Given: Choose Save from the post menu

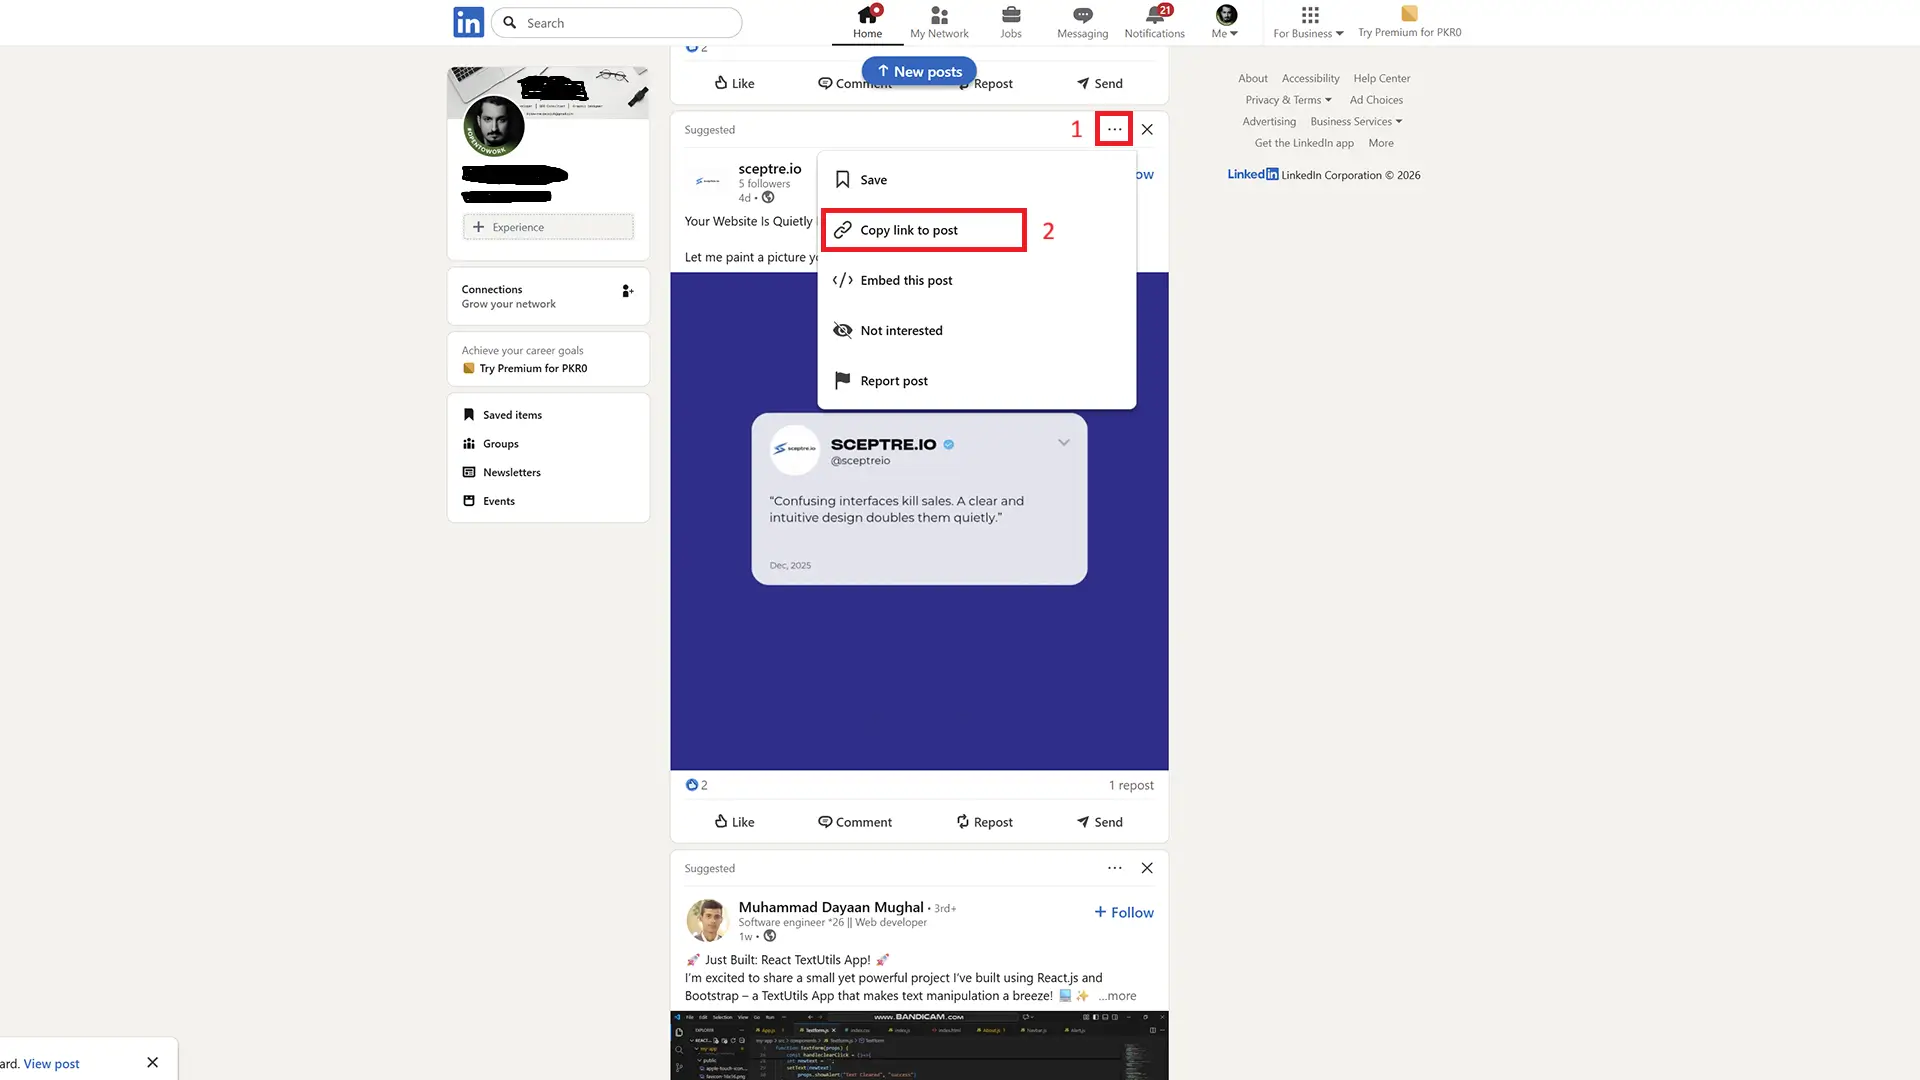Looking at the screenshot, I should click(x=976, y=180).
